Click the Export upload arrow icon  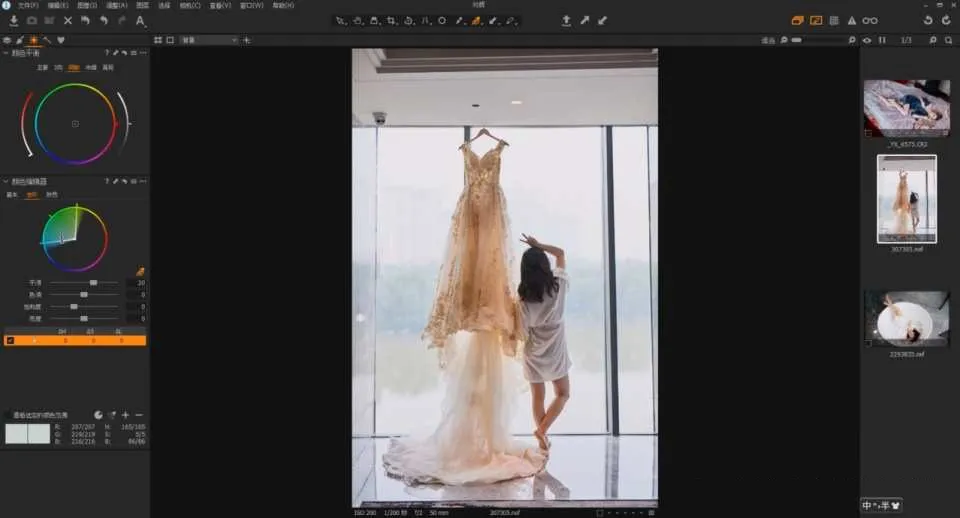(566, 21)
